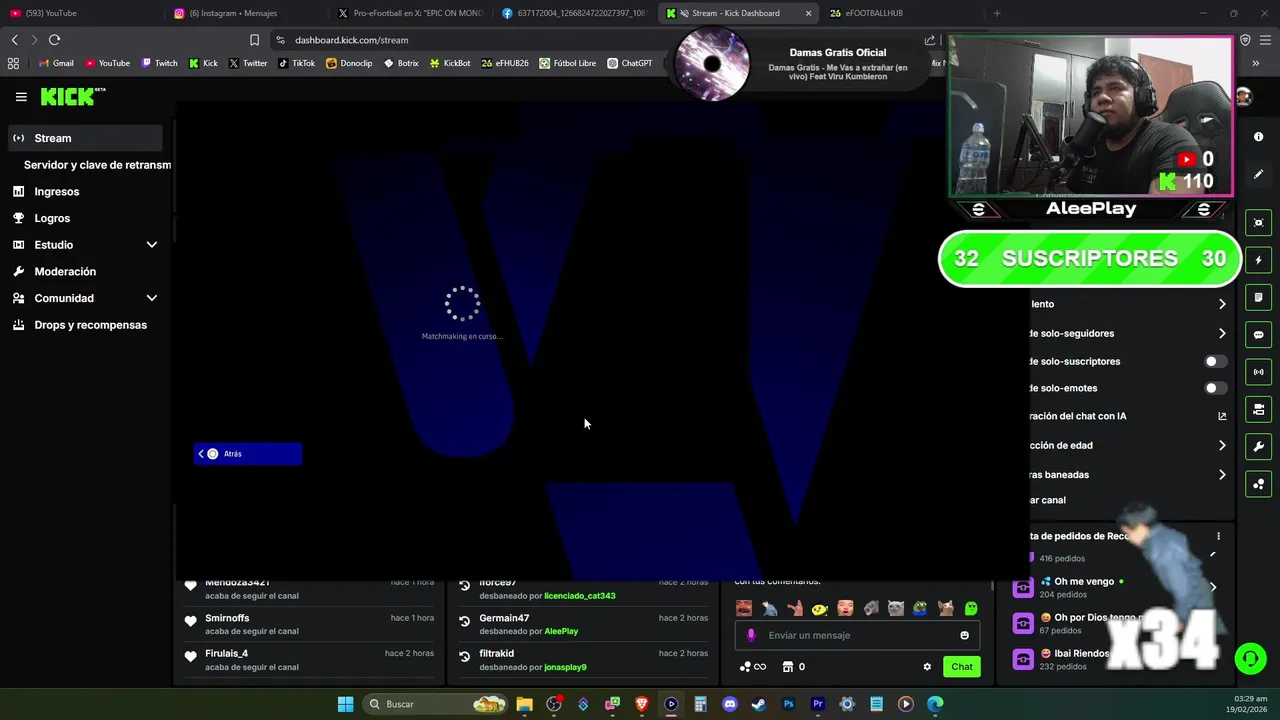Screen dimensions: 1280x720
Task: Reload the page in browser toolbar
Action: (x=54, y=40)
